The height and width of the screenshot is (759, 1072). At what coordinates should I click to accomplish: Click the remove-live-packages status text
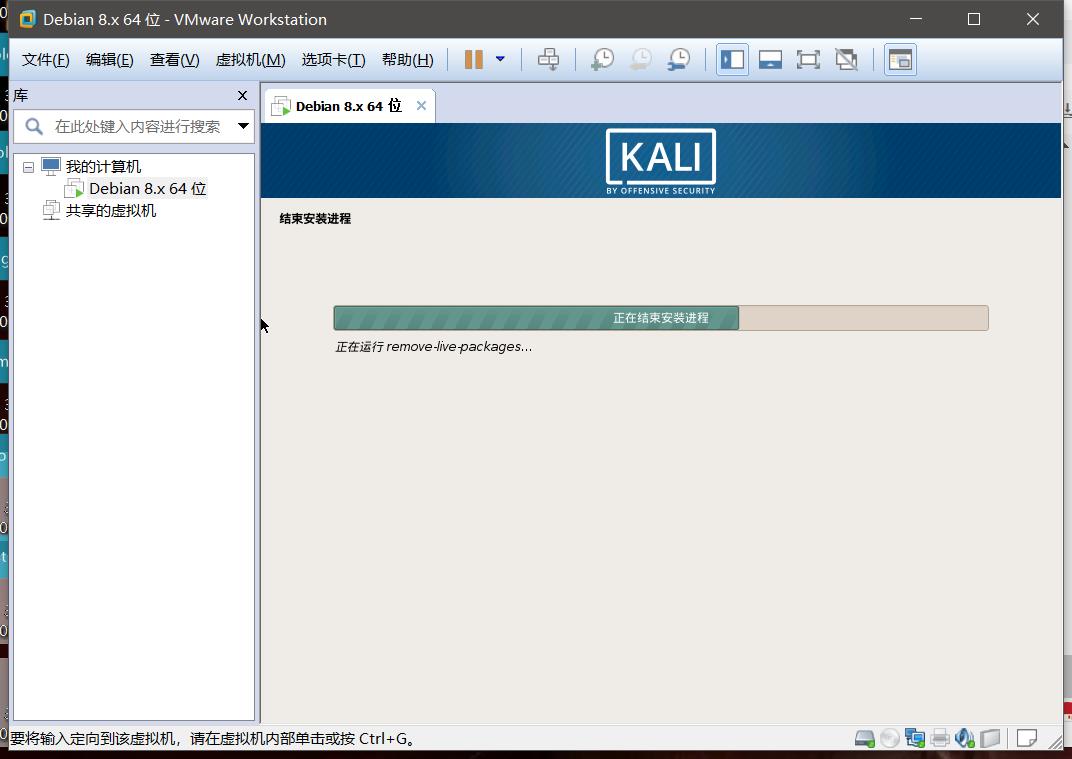(x=433, y=347)
